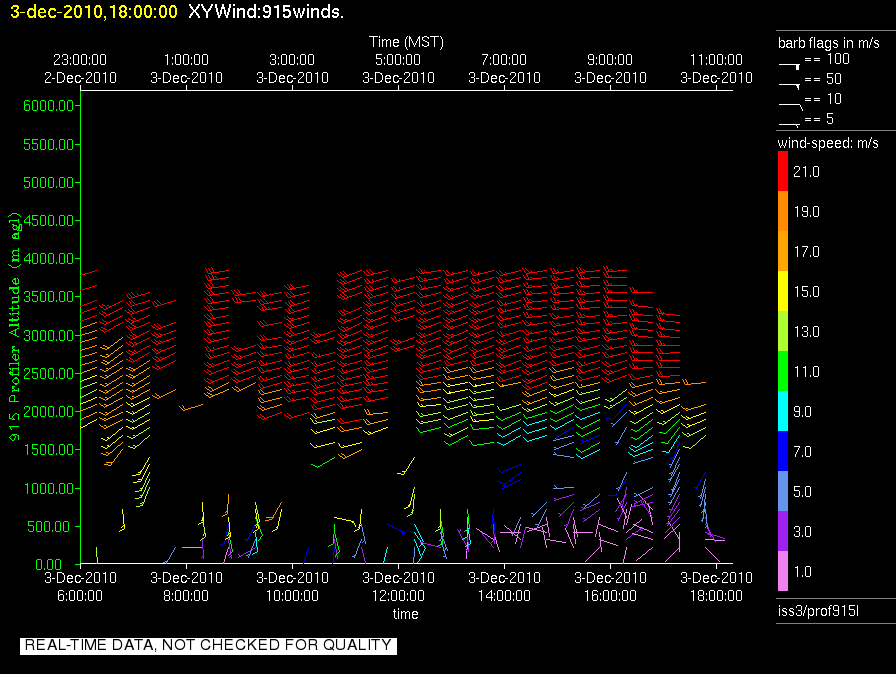Click the '2000.00' altitude tick label

[49, 412]
